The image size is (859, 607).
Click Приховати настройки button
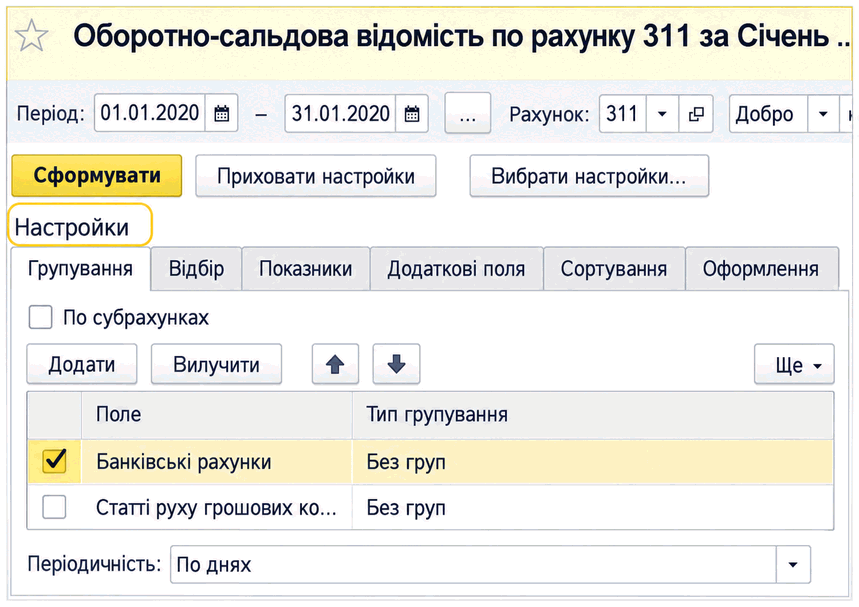pos(316,176)
